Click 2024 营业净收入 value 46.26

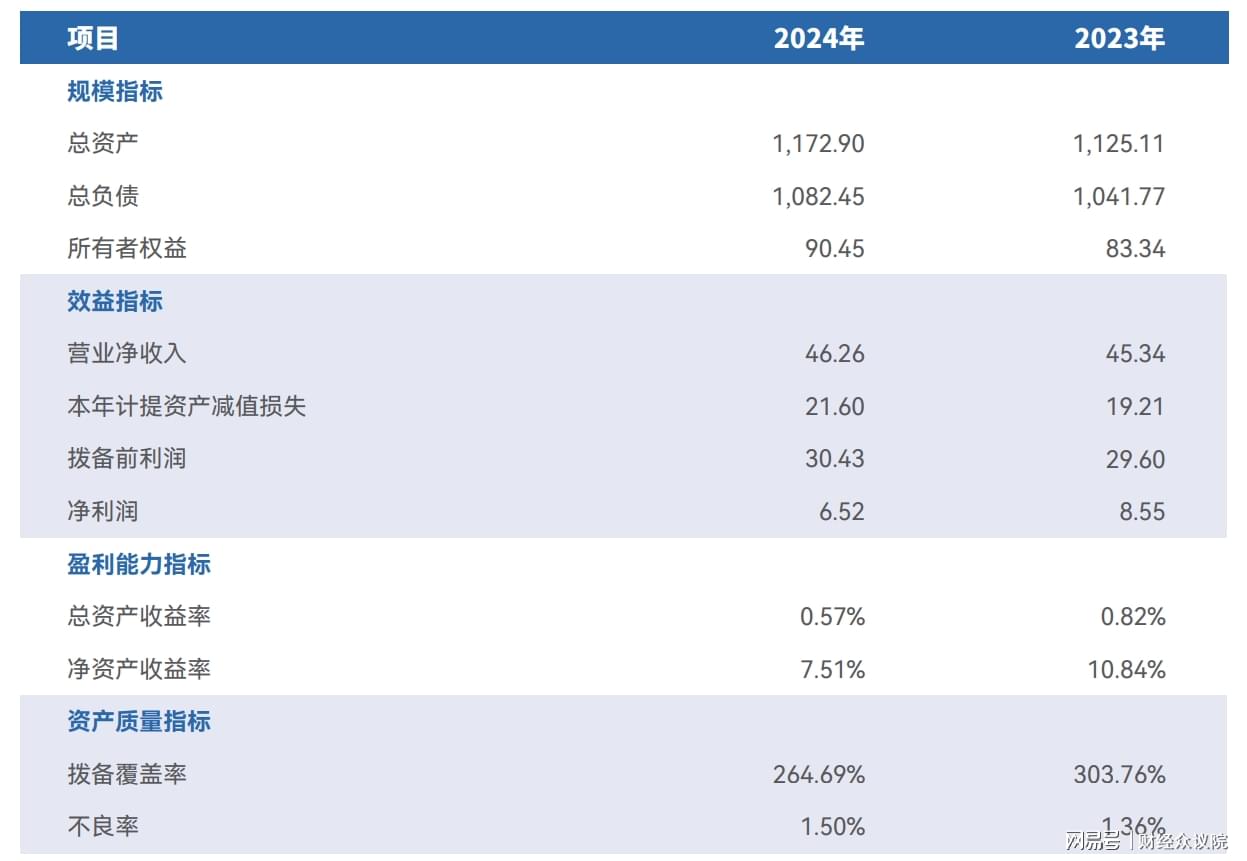pos(834,354)
